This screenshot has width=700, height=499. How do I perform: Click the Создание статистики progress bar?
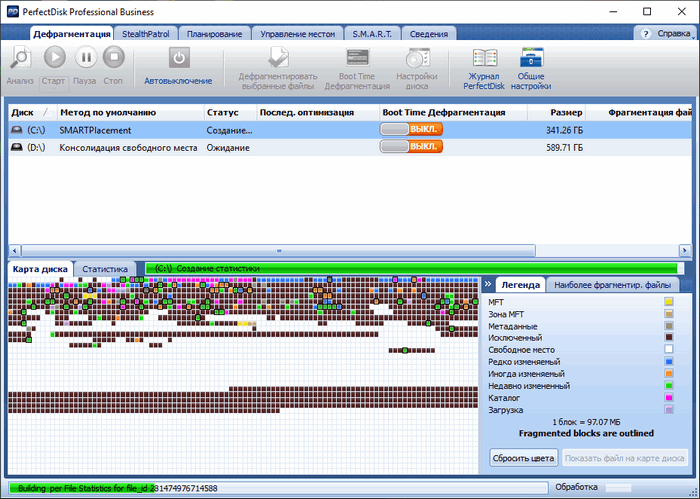point(414,268)
